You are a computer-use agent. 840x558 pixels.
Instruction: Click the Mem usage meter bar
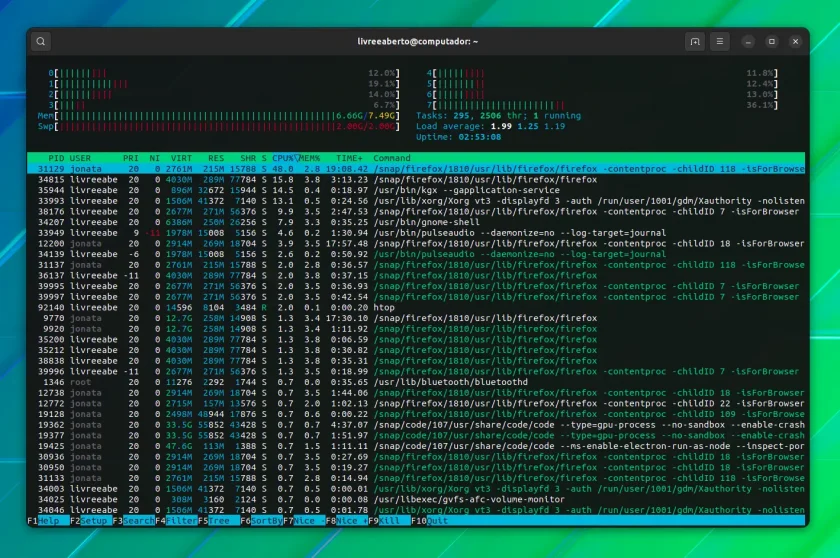(x=219, y=116)
